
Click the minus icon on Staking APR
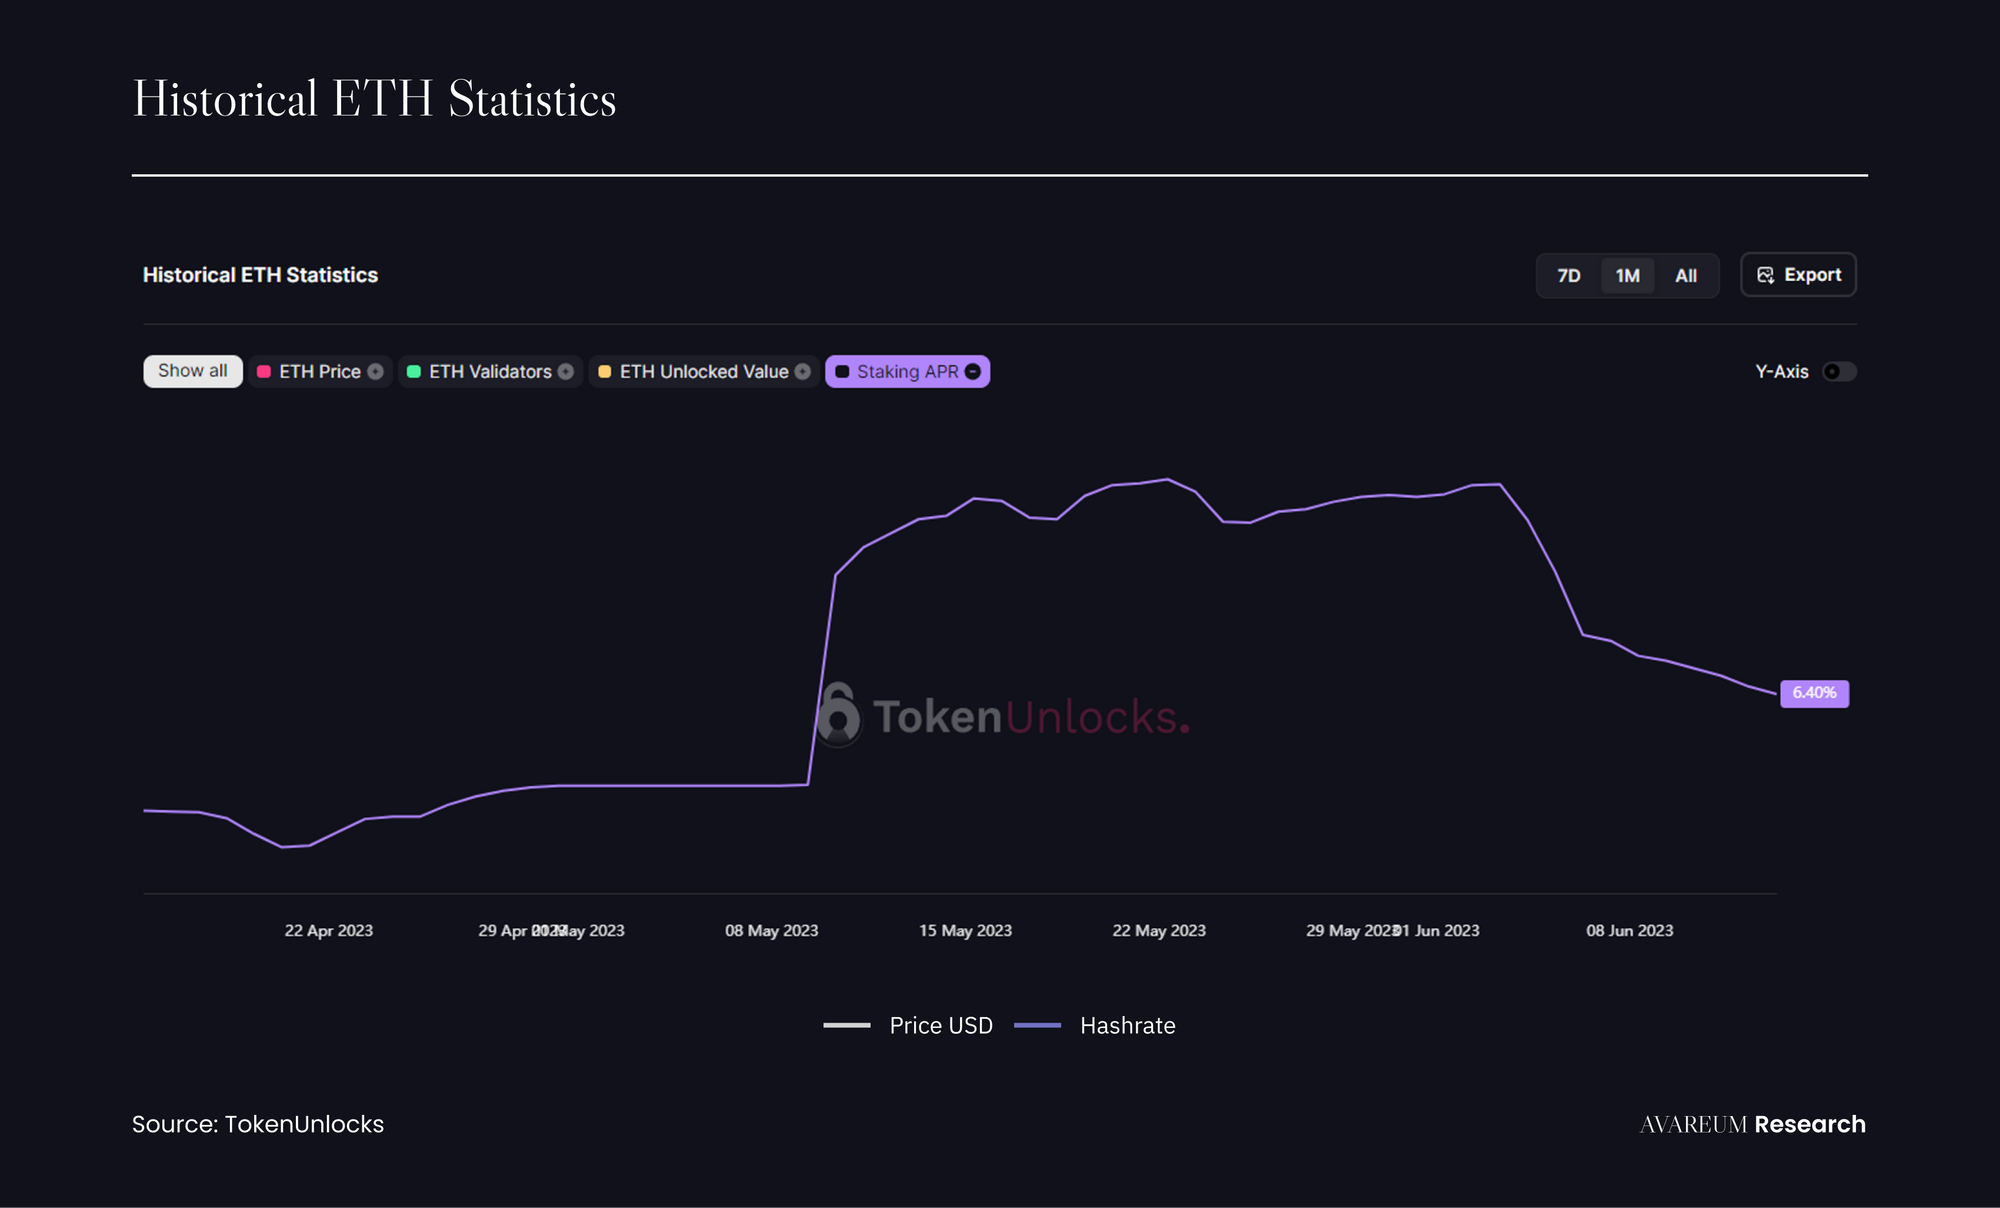click(973, 372)
